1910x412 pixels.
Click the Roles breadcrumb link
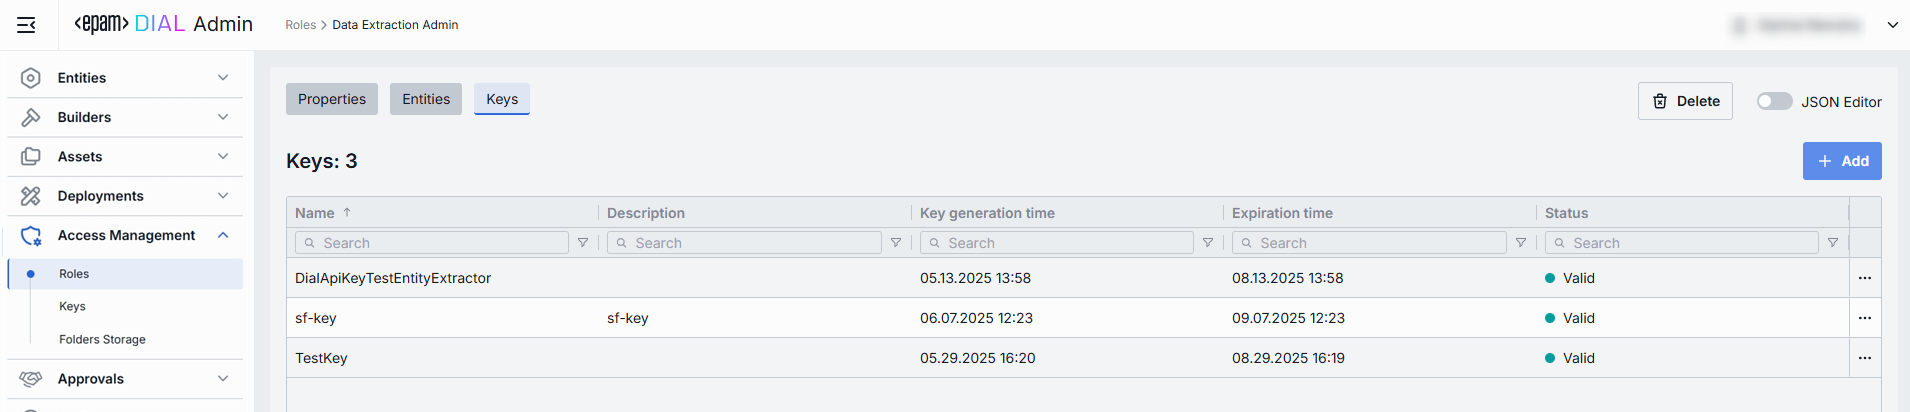[300, 25]
